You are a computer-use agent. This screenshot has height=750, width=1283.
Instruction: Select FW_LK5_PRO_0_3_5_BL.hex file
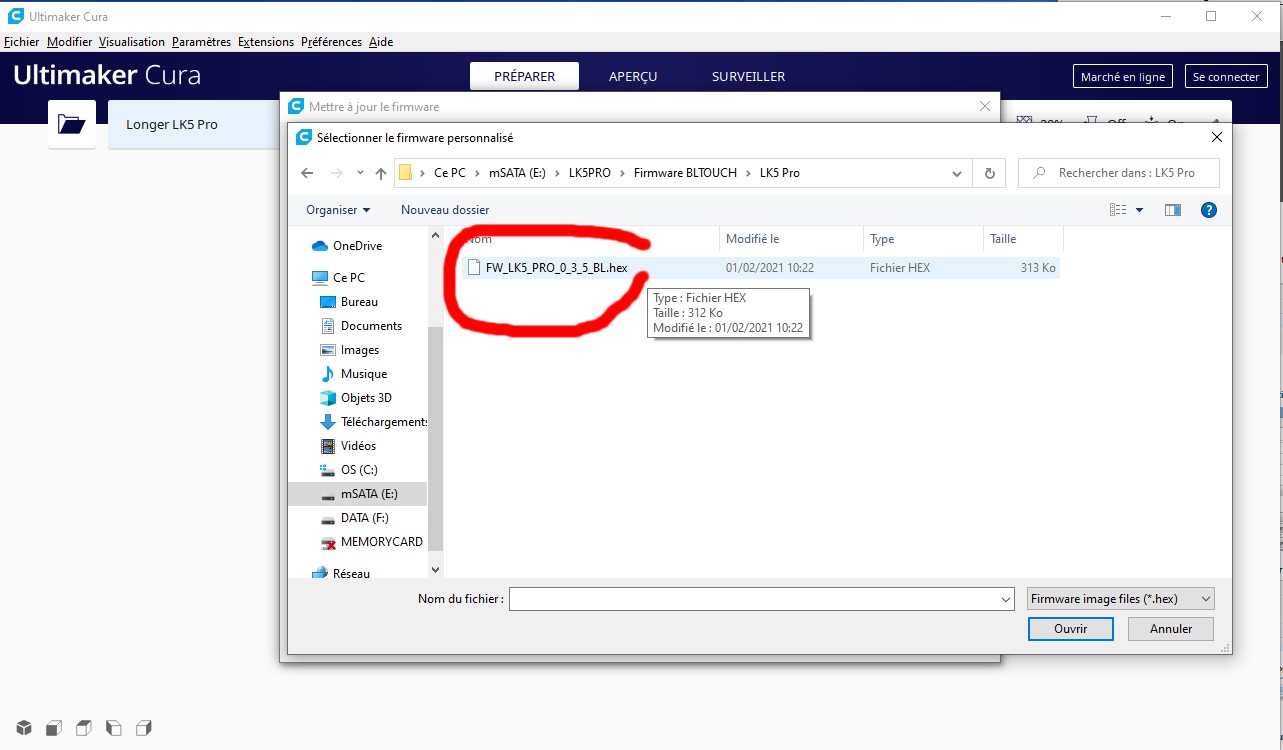(x=556, y=268)
